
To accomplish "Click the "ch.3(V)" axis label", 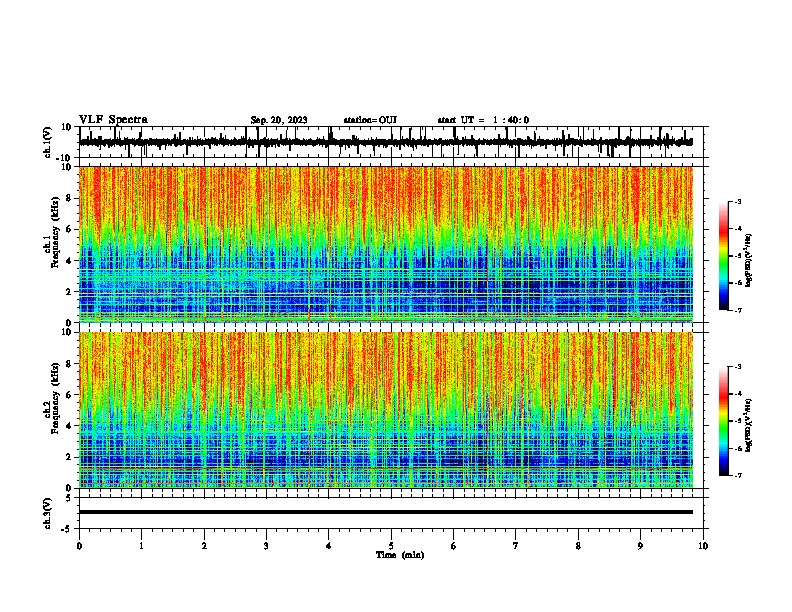I will click(x=48, y=513).
